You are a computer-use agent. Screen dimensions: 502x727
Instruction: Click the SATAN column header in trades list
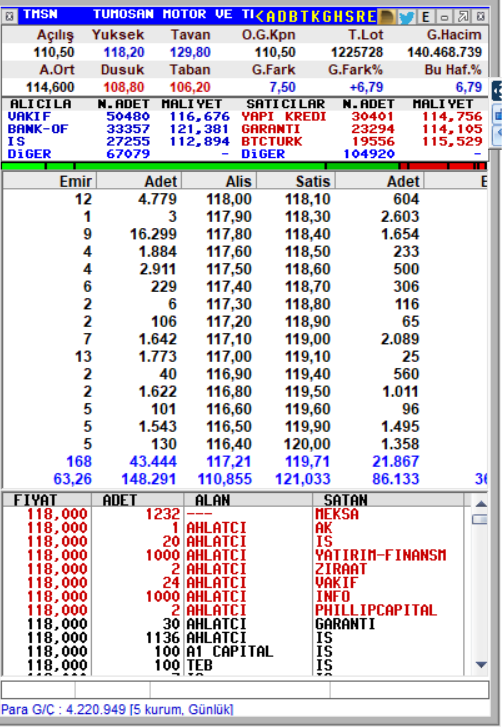pos(388,500)
